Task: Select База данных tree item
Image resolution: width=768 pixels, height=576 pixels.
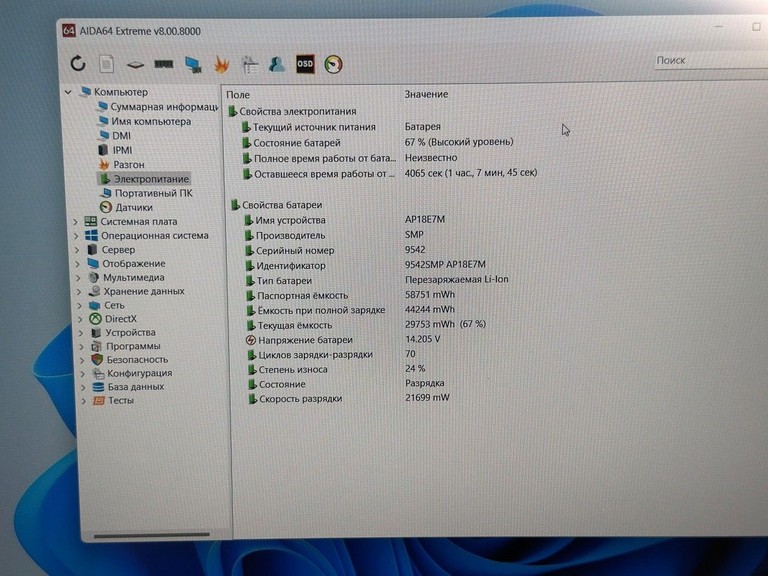Action: pos(129,387)
